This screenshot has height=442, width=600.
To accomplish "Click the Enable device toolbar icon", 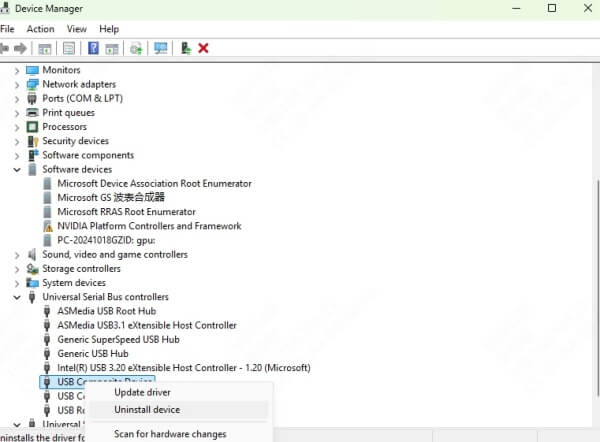I will (186, 48).
